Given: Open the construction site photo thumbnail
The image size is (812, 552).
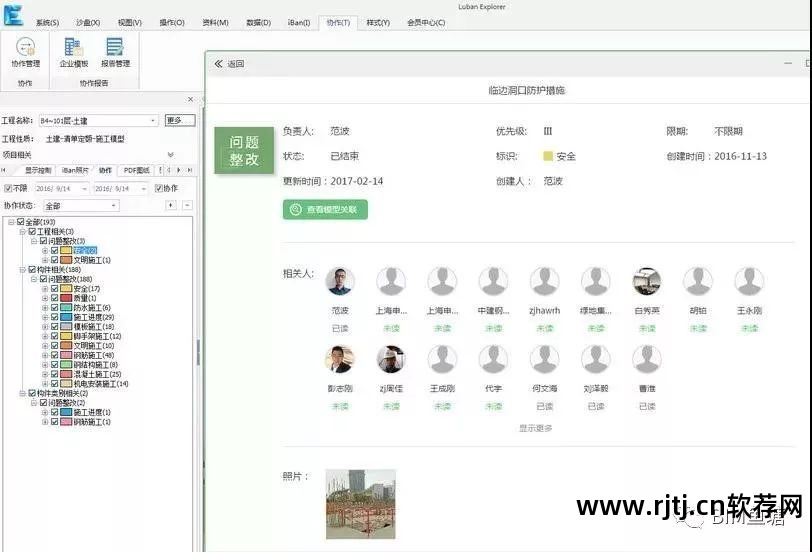Looking at the screenshot, I should click(x=360, y=504).
